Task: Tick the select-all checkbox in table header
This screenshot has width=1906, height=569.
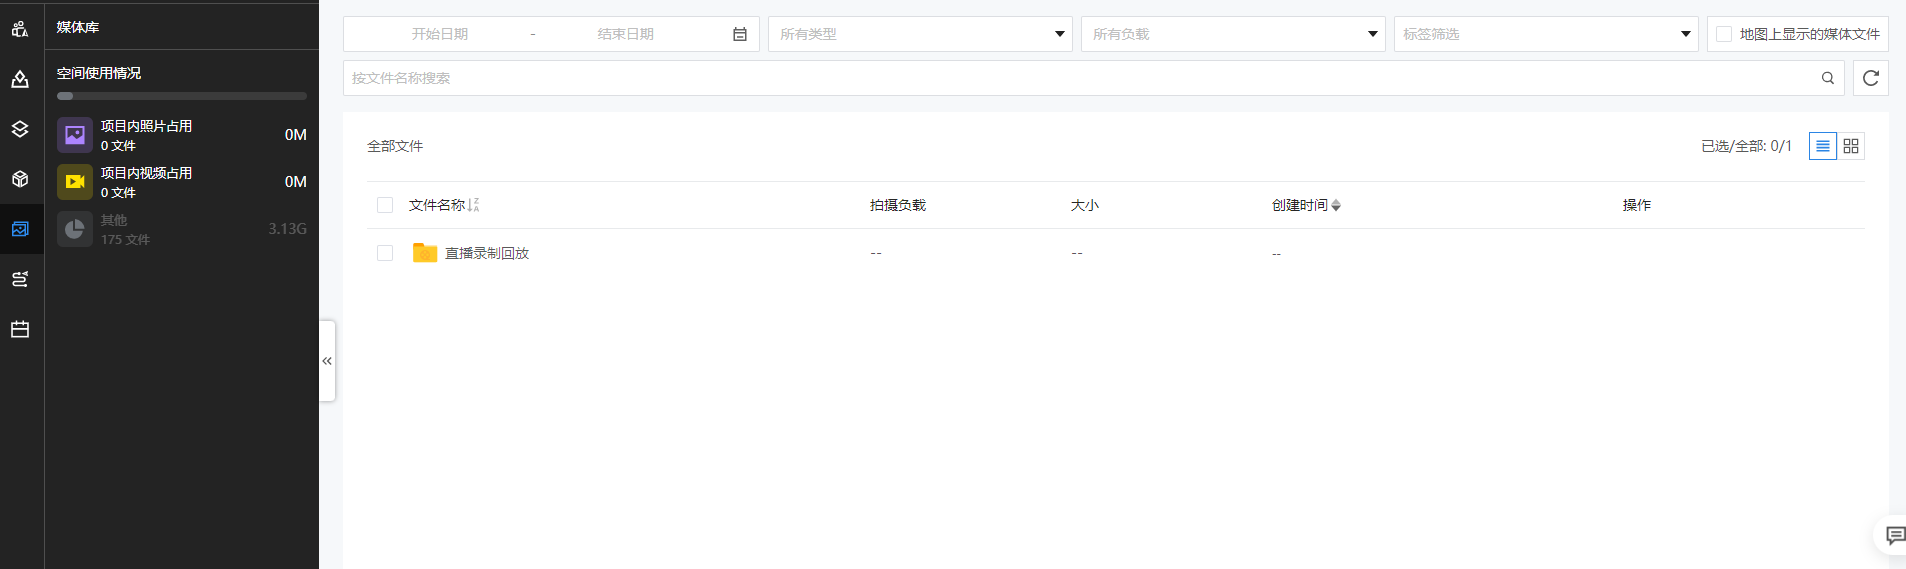Action: pos(385,205)
